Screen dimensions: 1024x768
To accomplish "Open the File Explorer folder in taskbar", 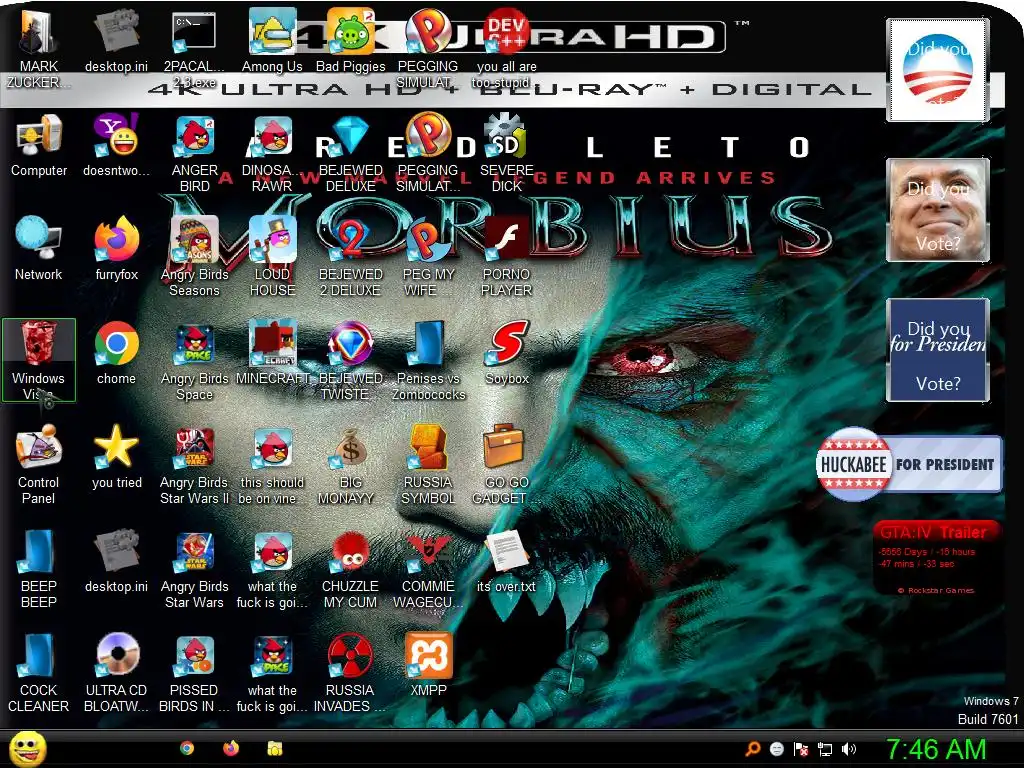I will (275, 748).
